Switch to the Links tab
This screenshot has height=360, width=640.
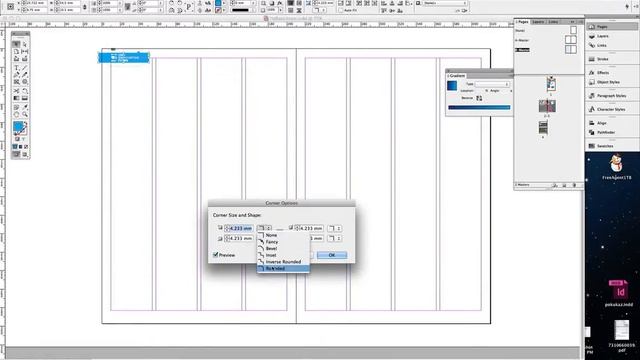tap(553, 22)
